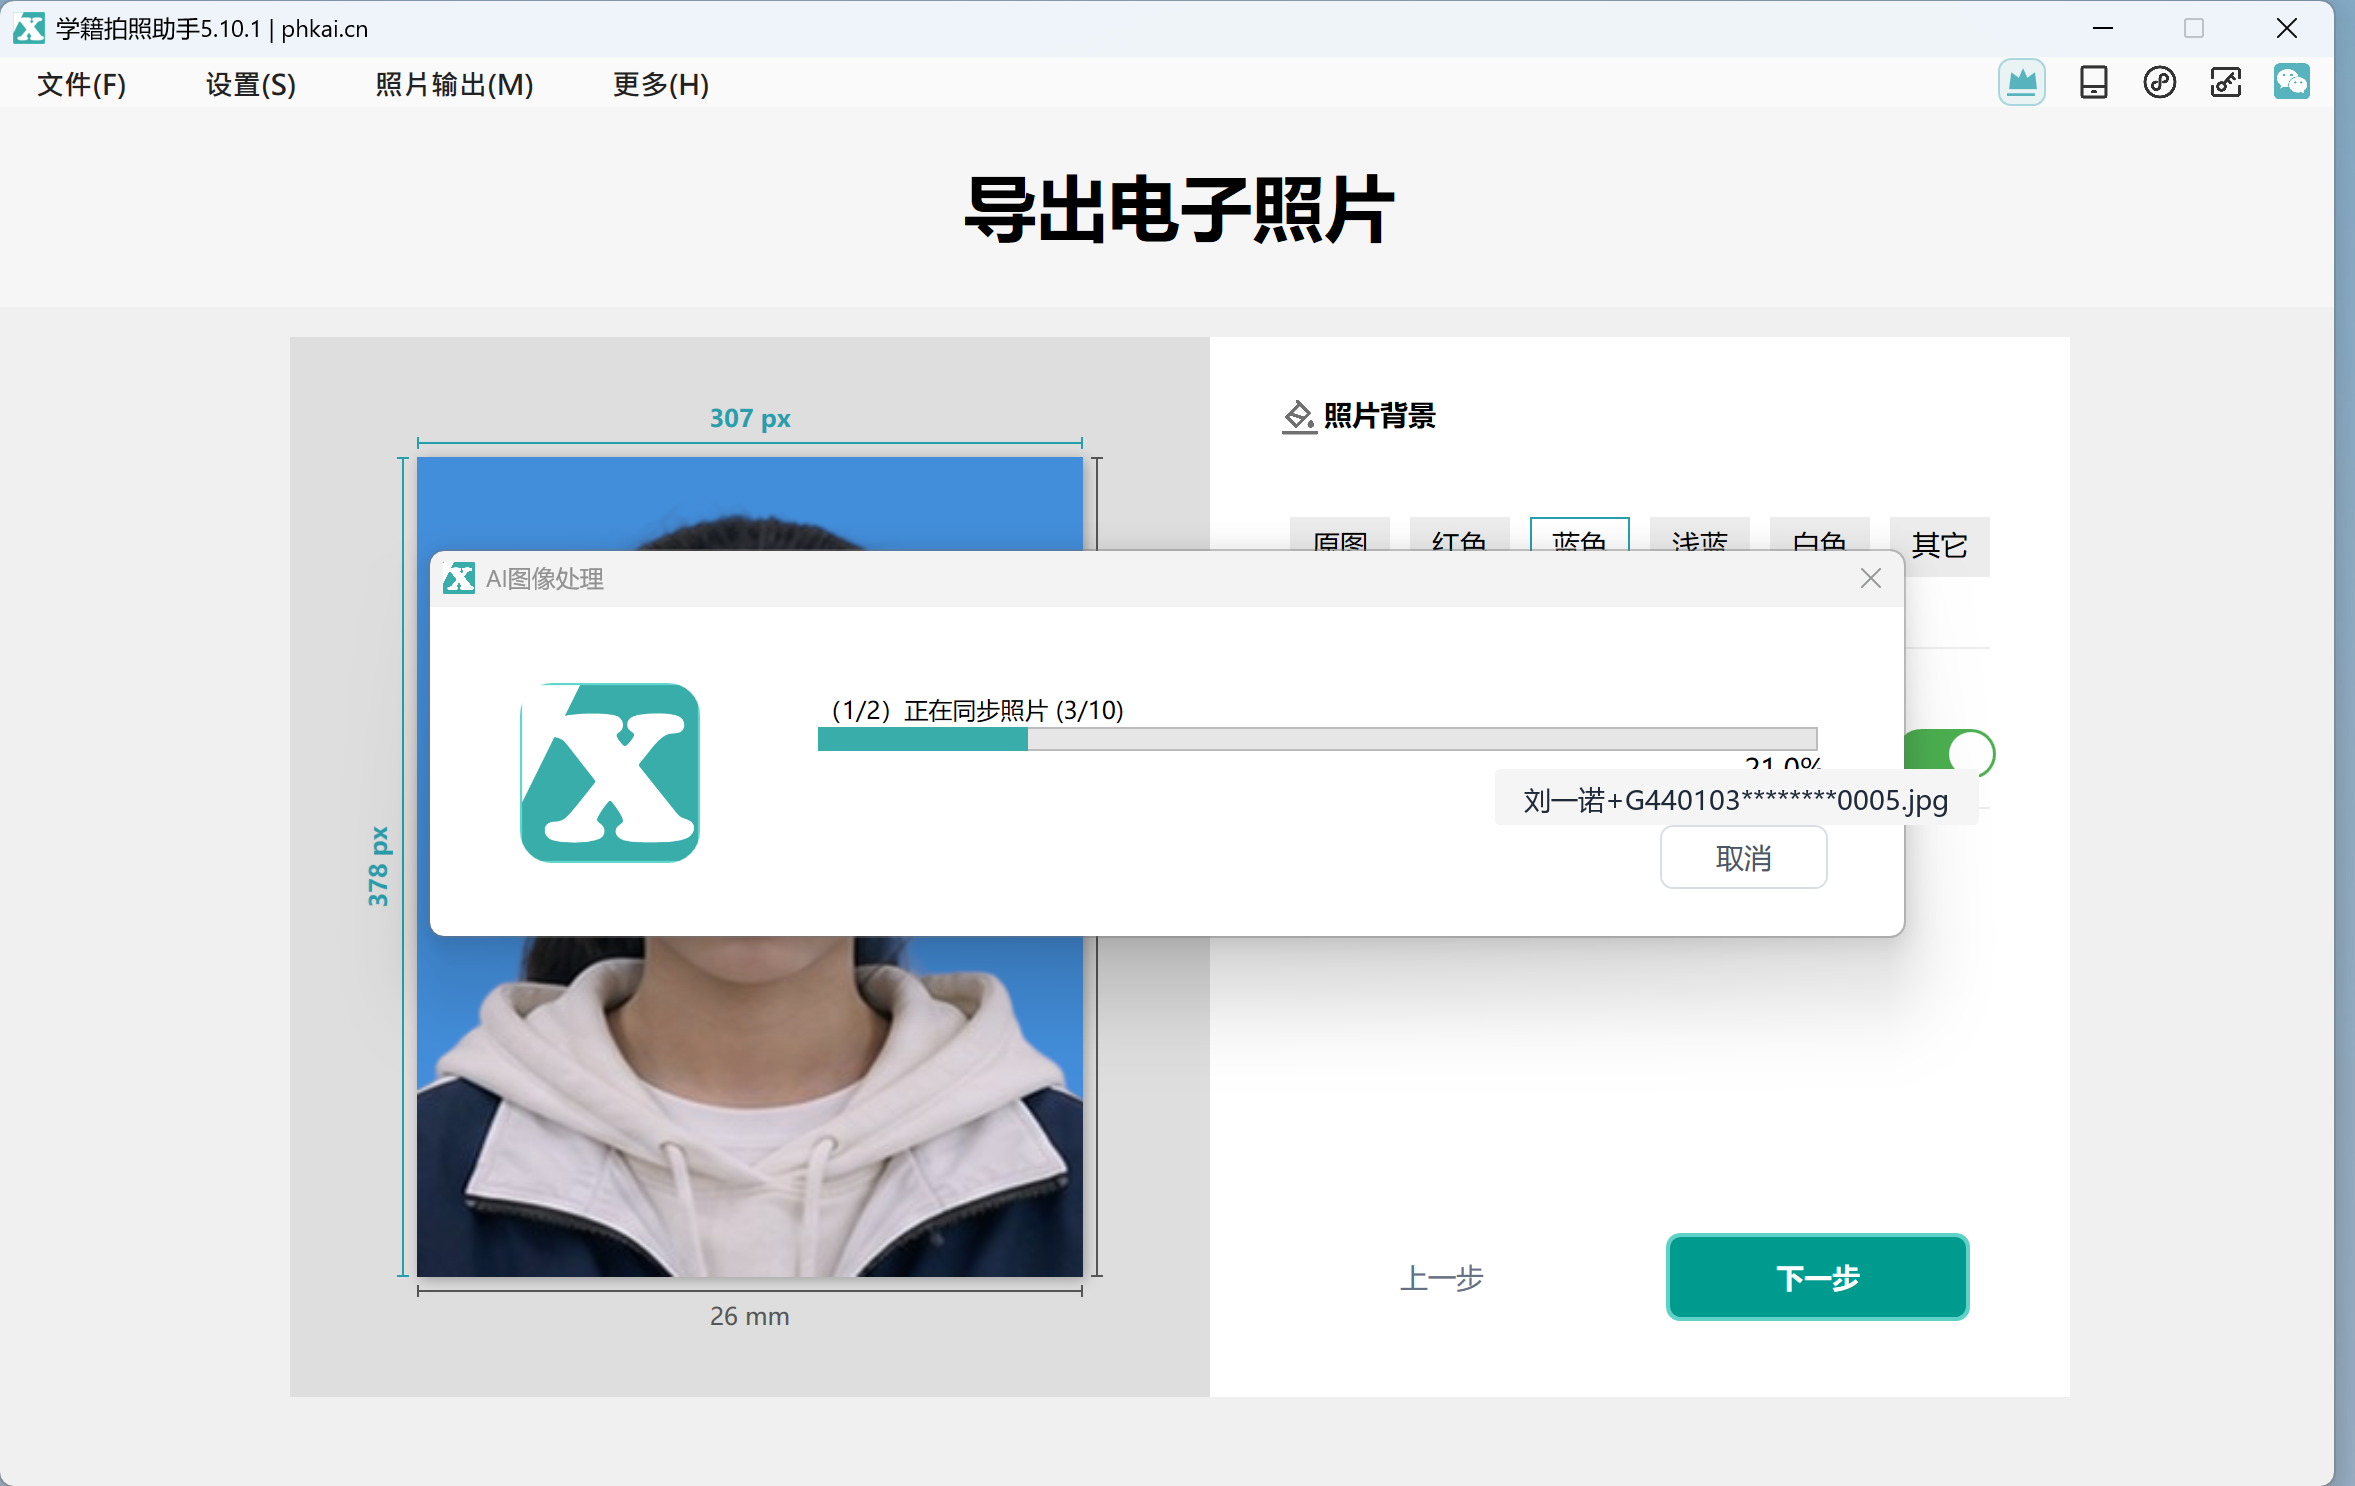2355x1486 pixels.
Task: Go to next step with 下一步
Action: [1817, 1277]
